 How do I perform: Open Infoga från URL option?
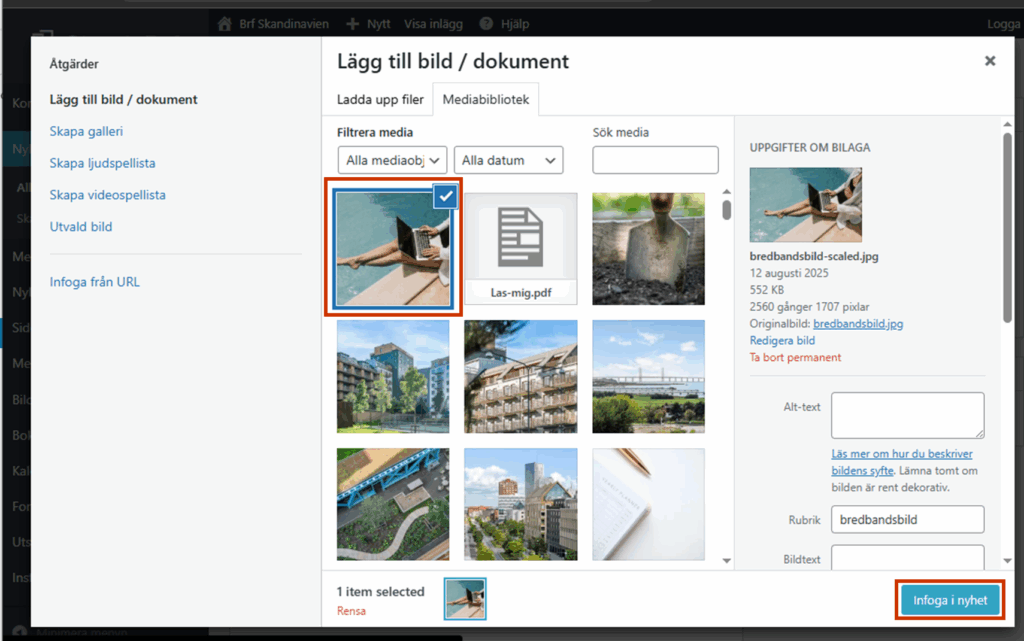pyautogui.click(x=95, y=282)
